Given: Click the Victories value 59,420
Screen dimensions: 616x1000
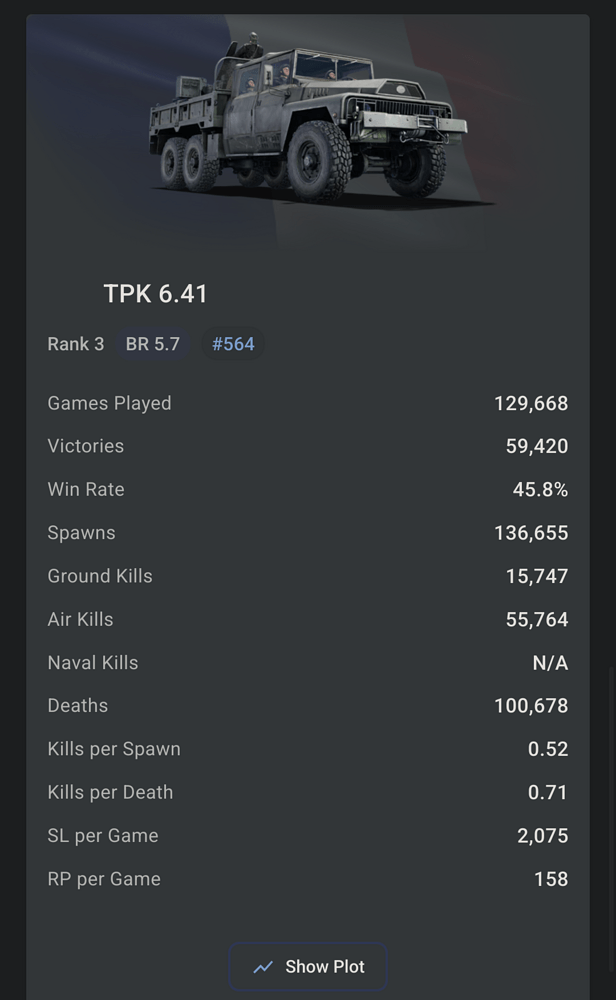Looking at the screenshot, I should pyautogui.click(x=536, y=446).
